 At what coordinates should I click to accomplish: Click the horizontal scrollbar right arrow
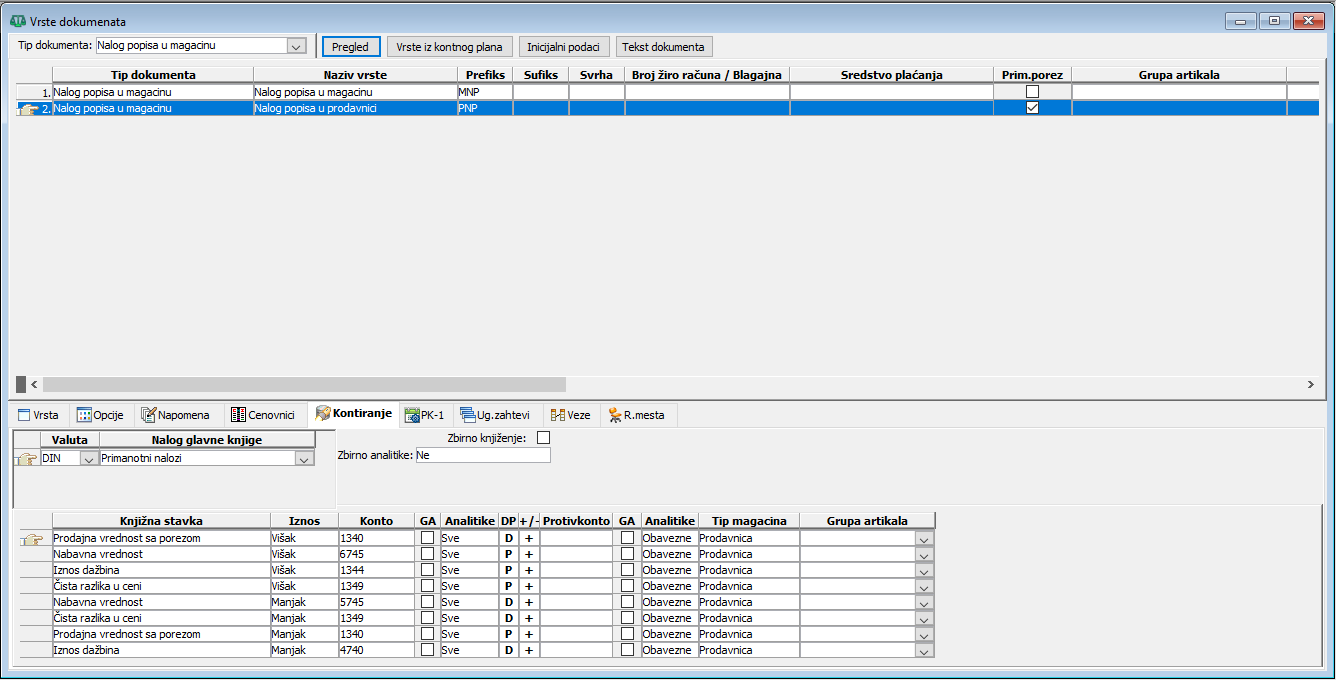pyautogui.click(x=1310, y=384)
